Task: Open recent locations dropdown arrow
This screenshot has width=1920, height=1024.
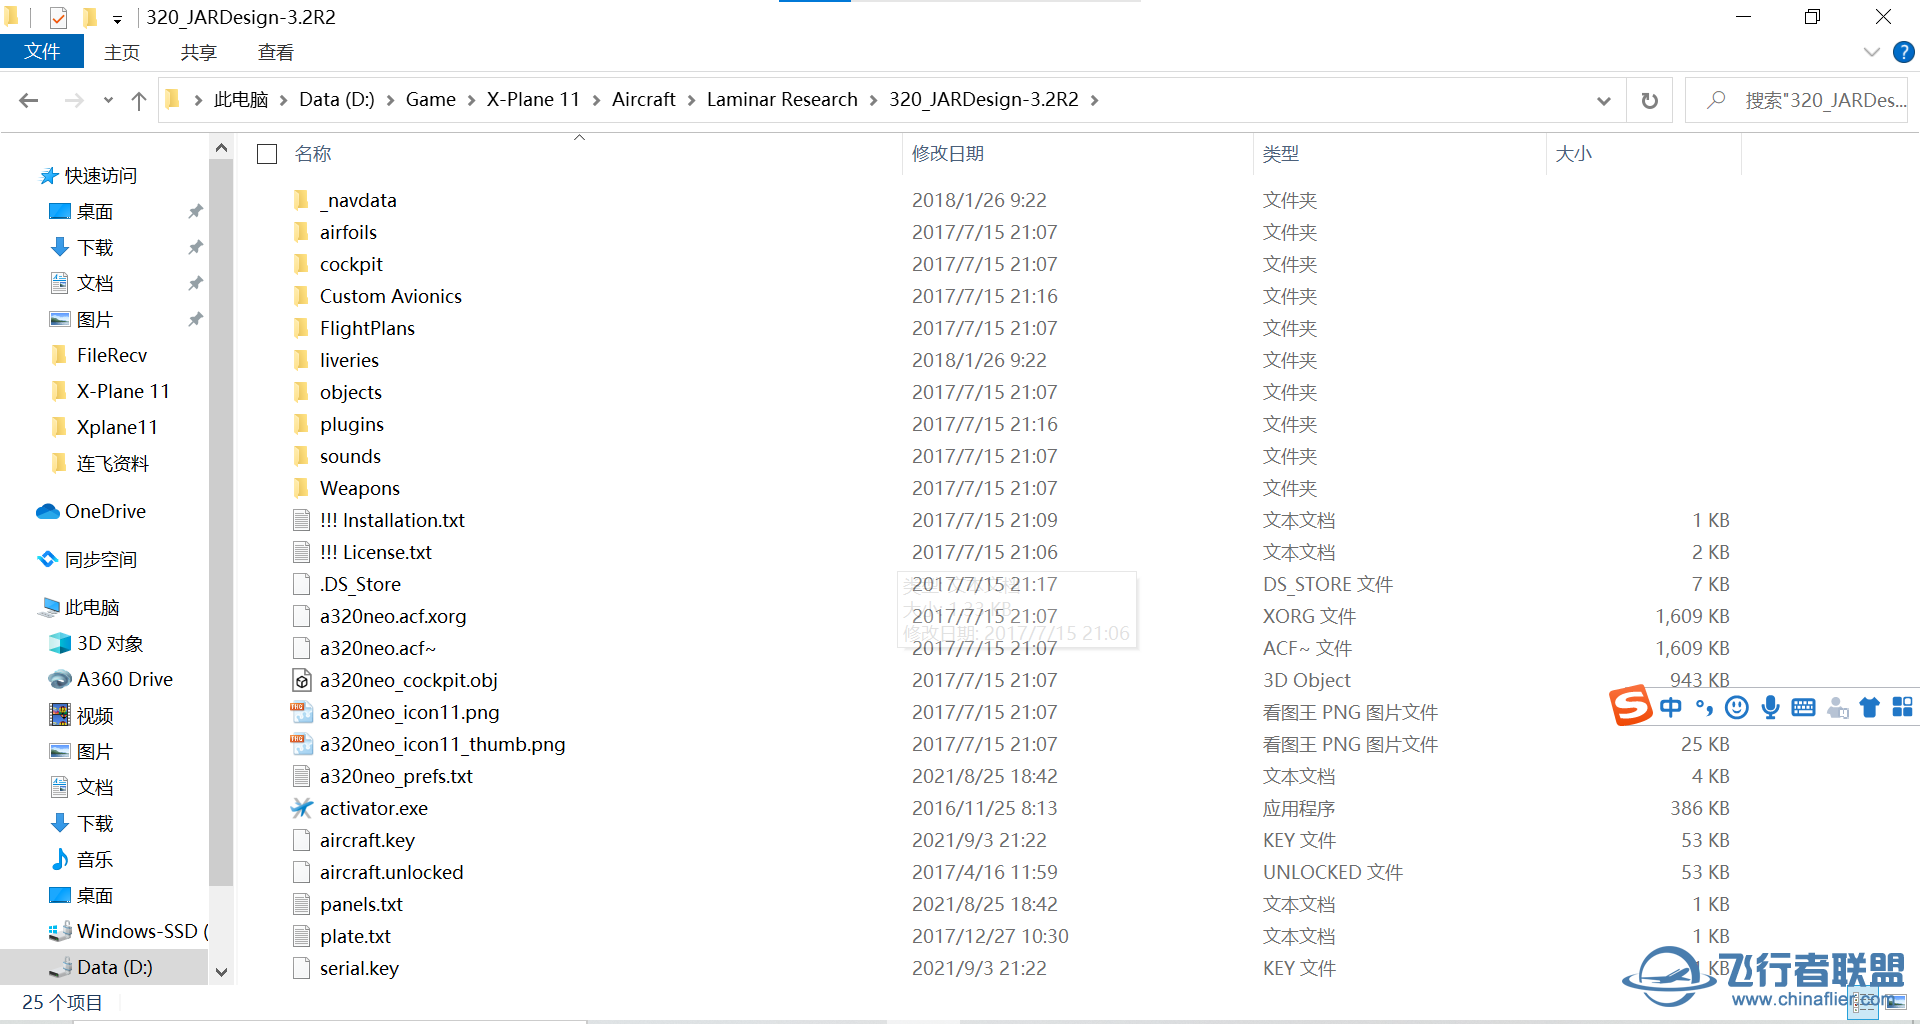Action: click(x=108, y=100)
